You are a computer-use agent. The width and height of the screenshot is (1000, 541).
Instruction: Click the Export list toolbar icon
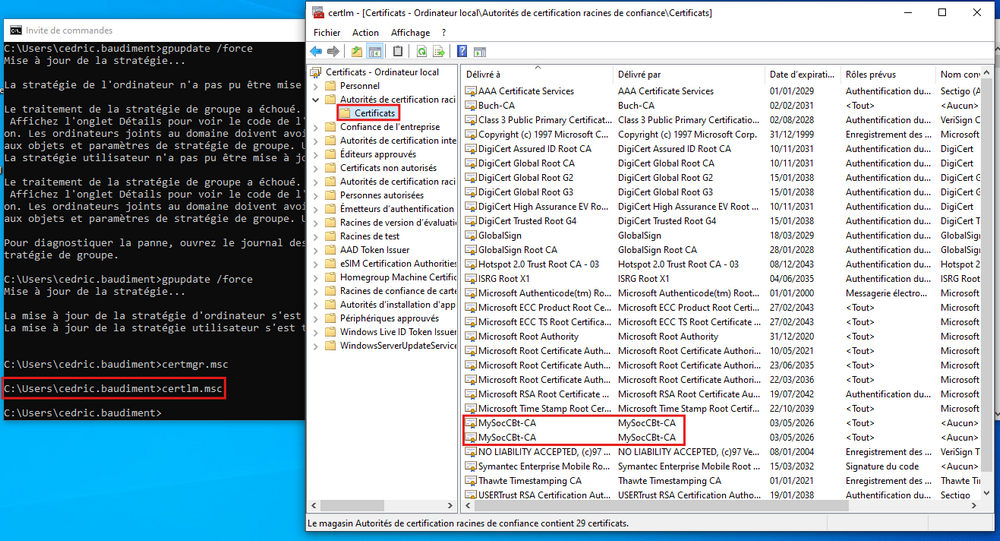(x=440, y=51)
